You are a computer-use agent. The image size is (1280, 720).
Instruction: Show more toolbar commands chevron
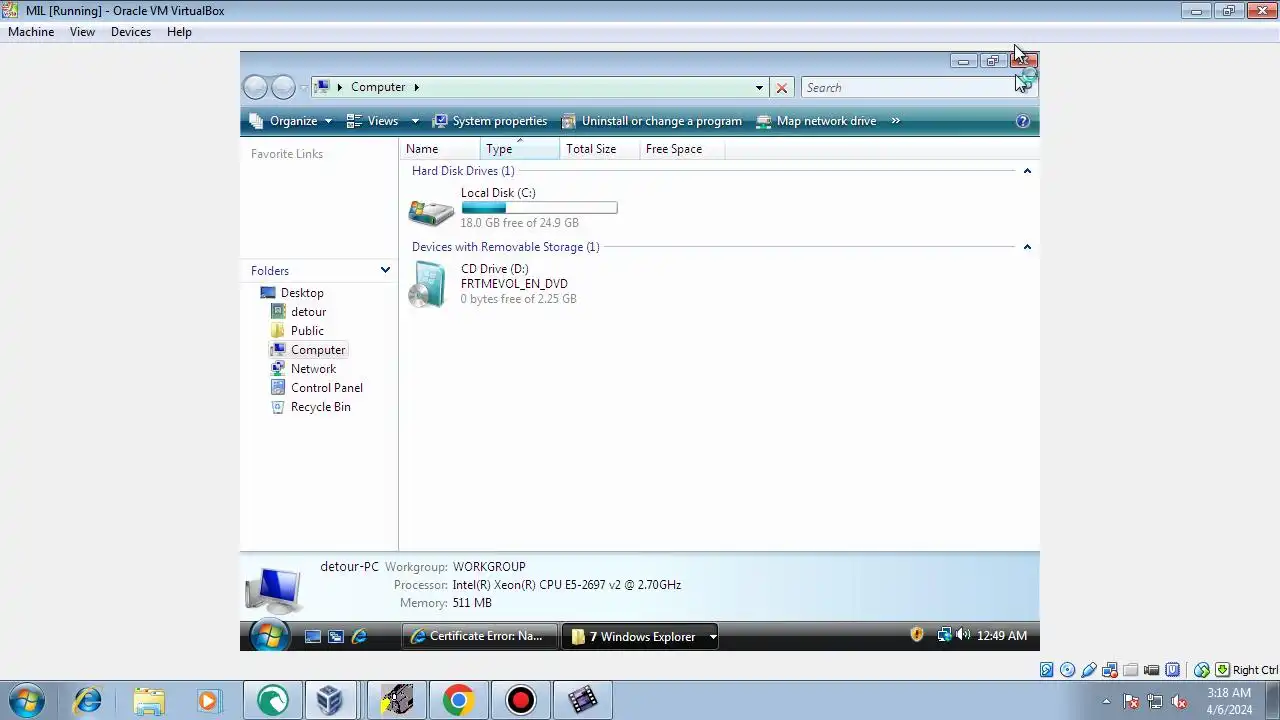[895, 121]
